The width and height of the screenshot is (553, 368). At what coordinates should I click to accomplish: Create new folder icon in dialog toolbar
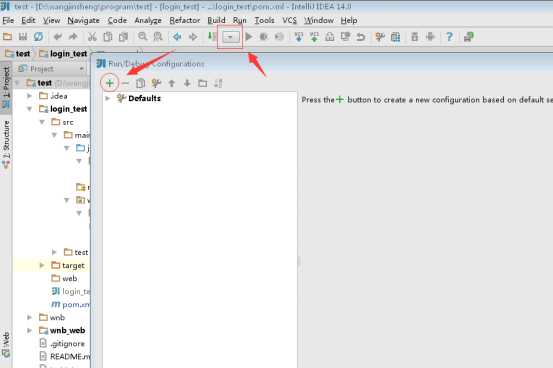point(202,83)
